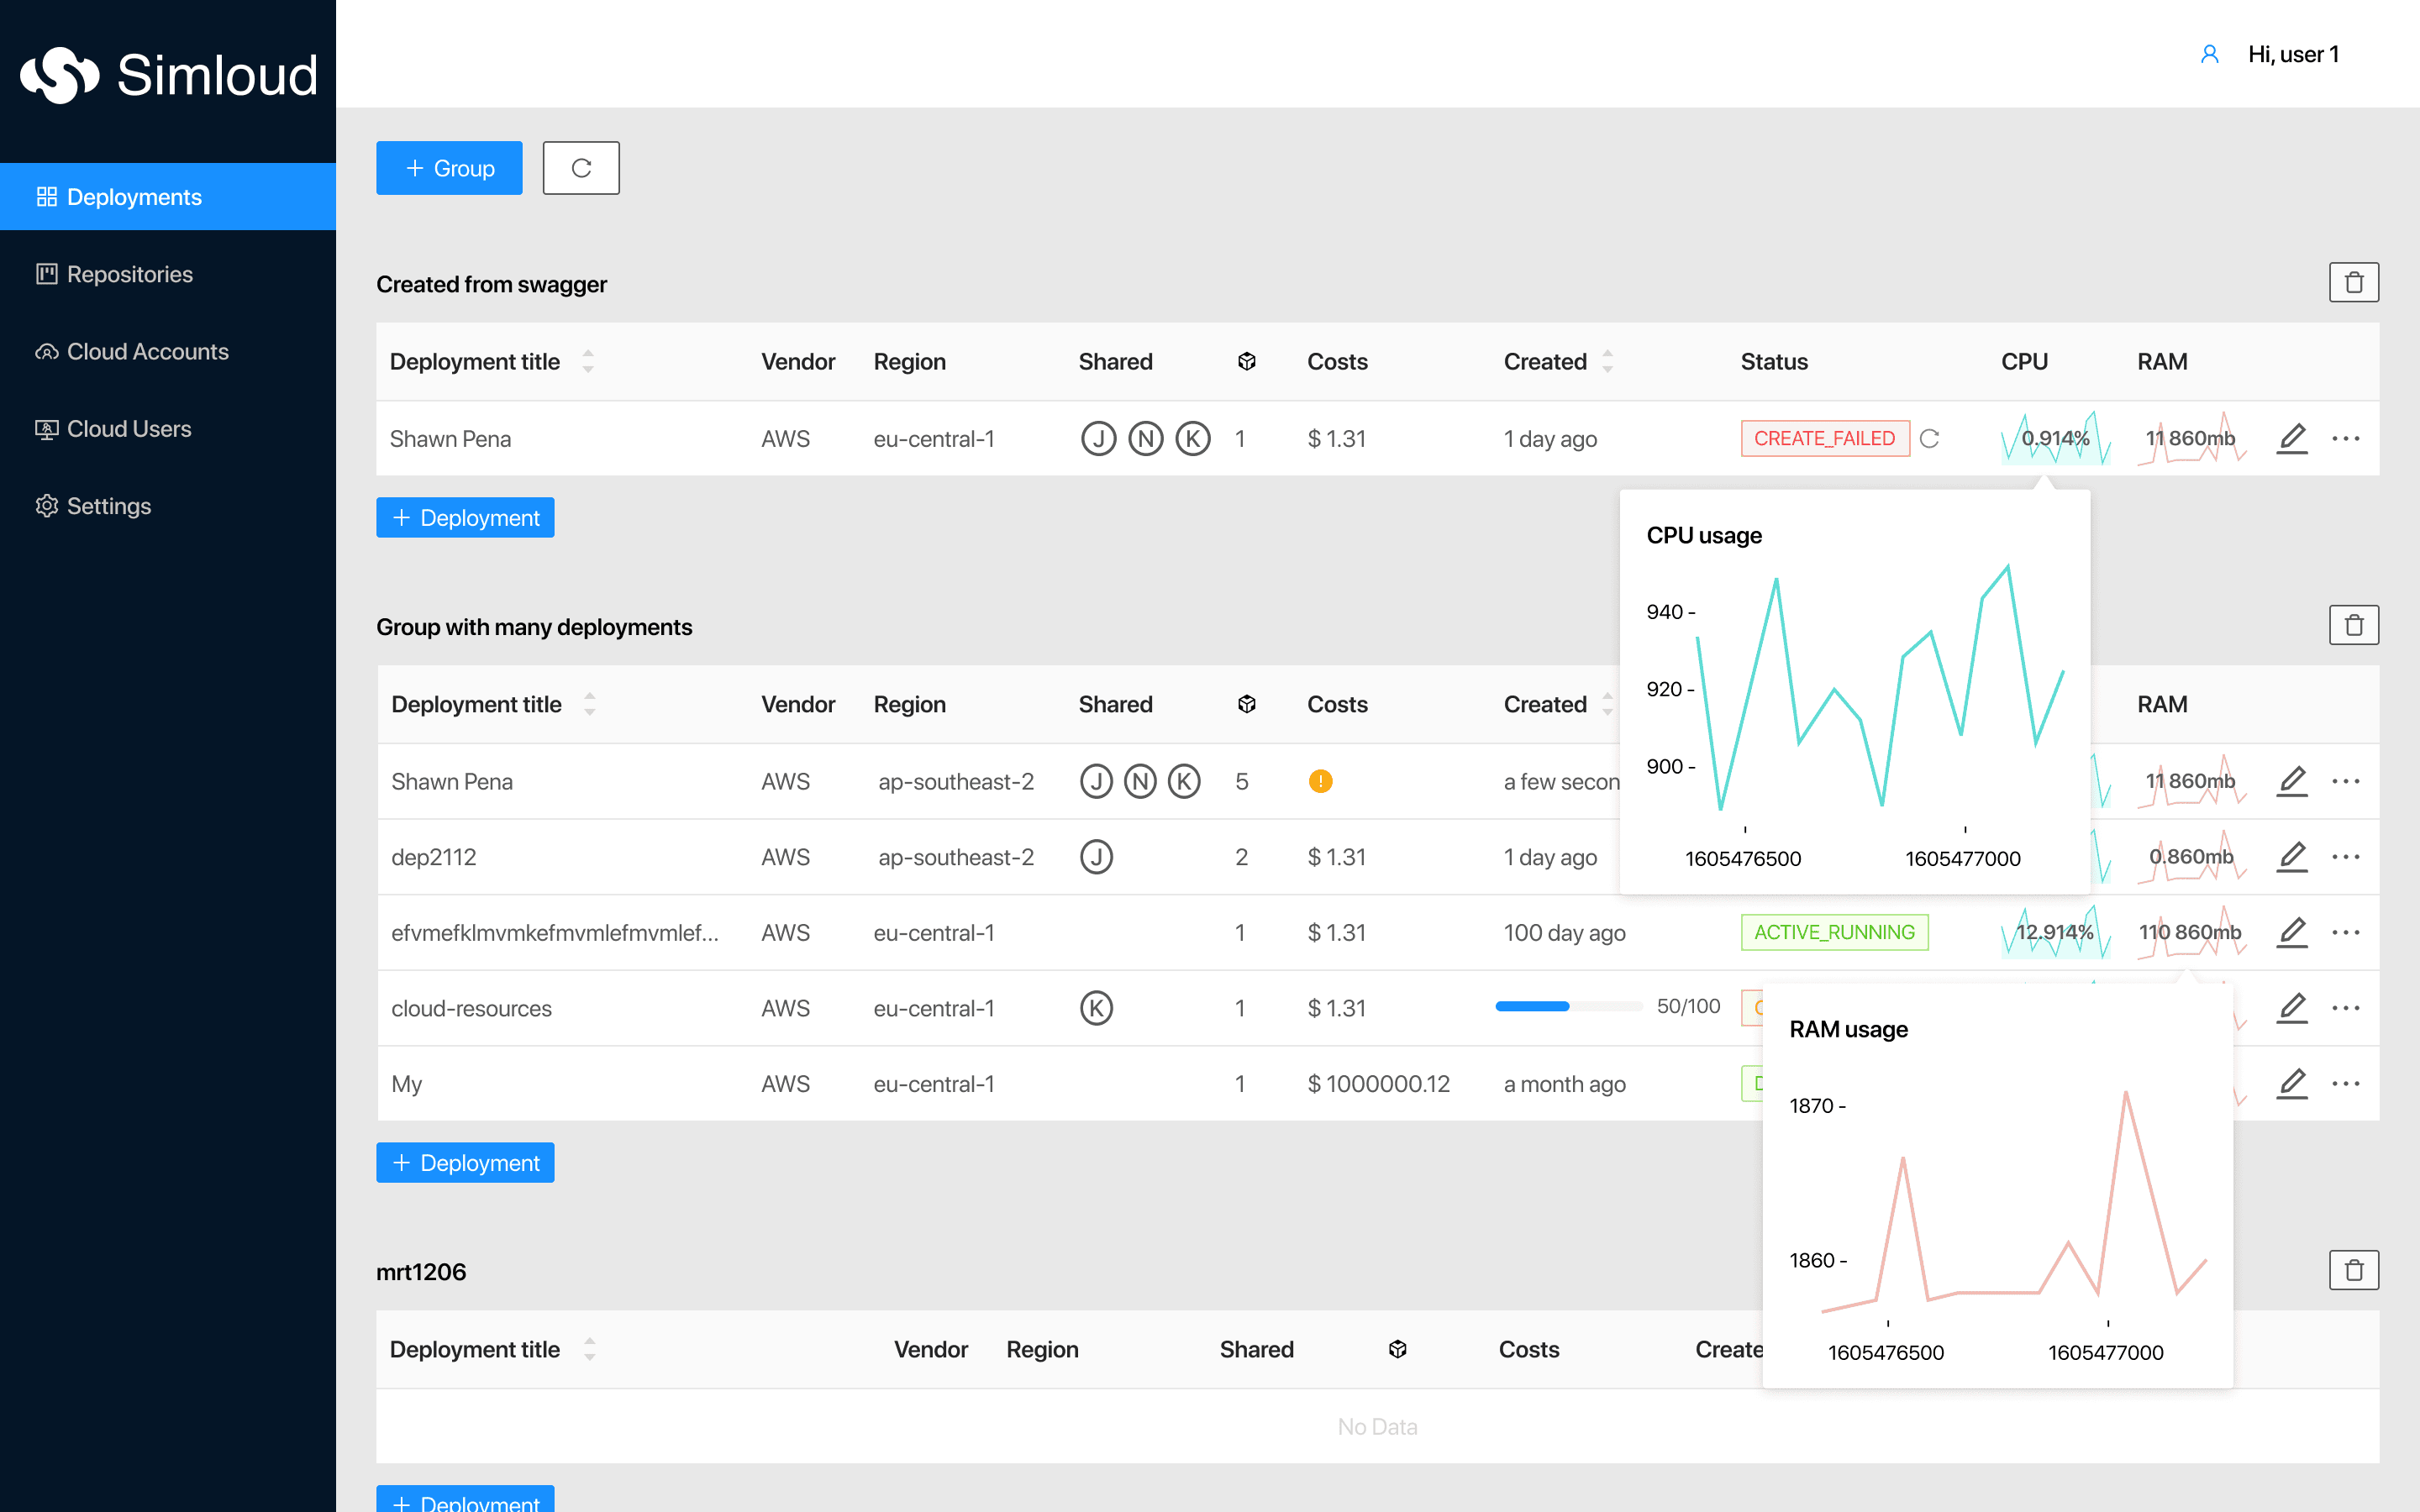Viewport: 2420px width, 1512px height.
Task: Click the orange warning cost icon
Action: tap(1320, 781)
